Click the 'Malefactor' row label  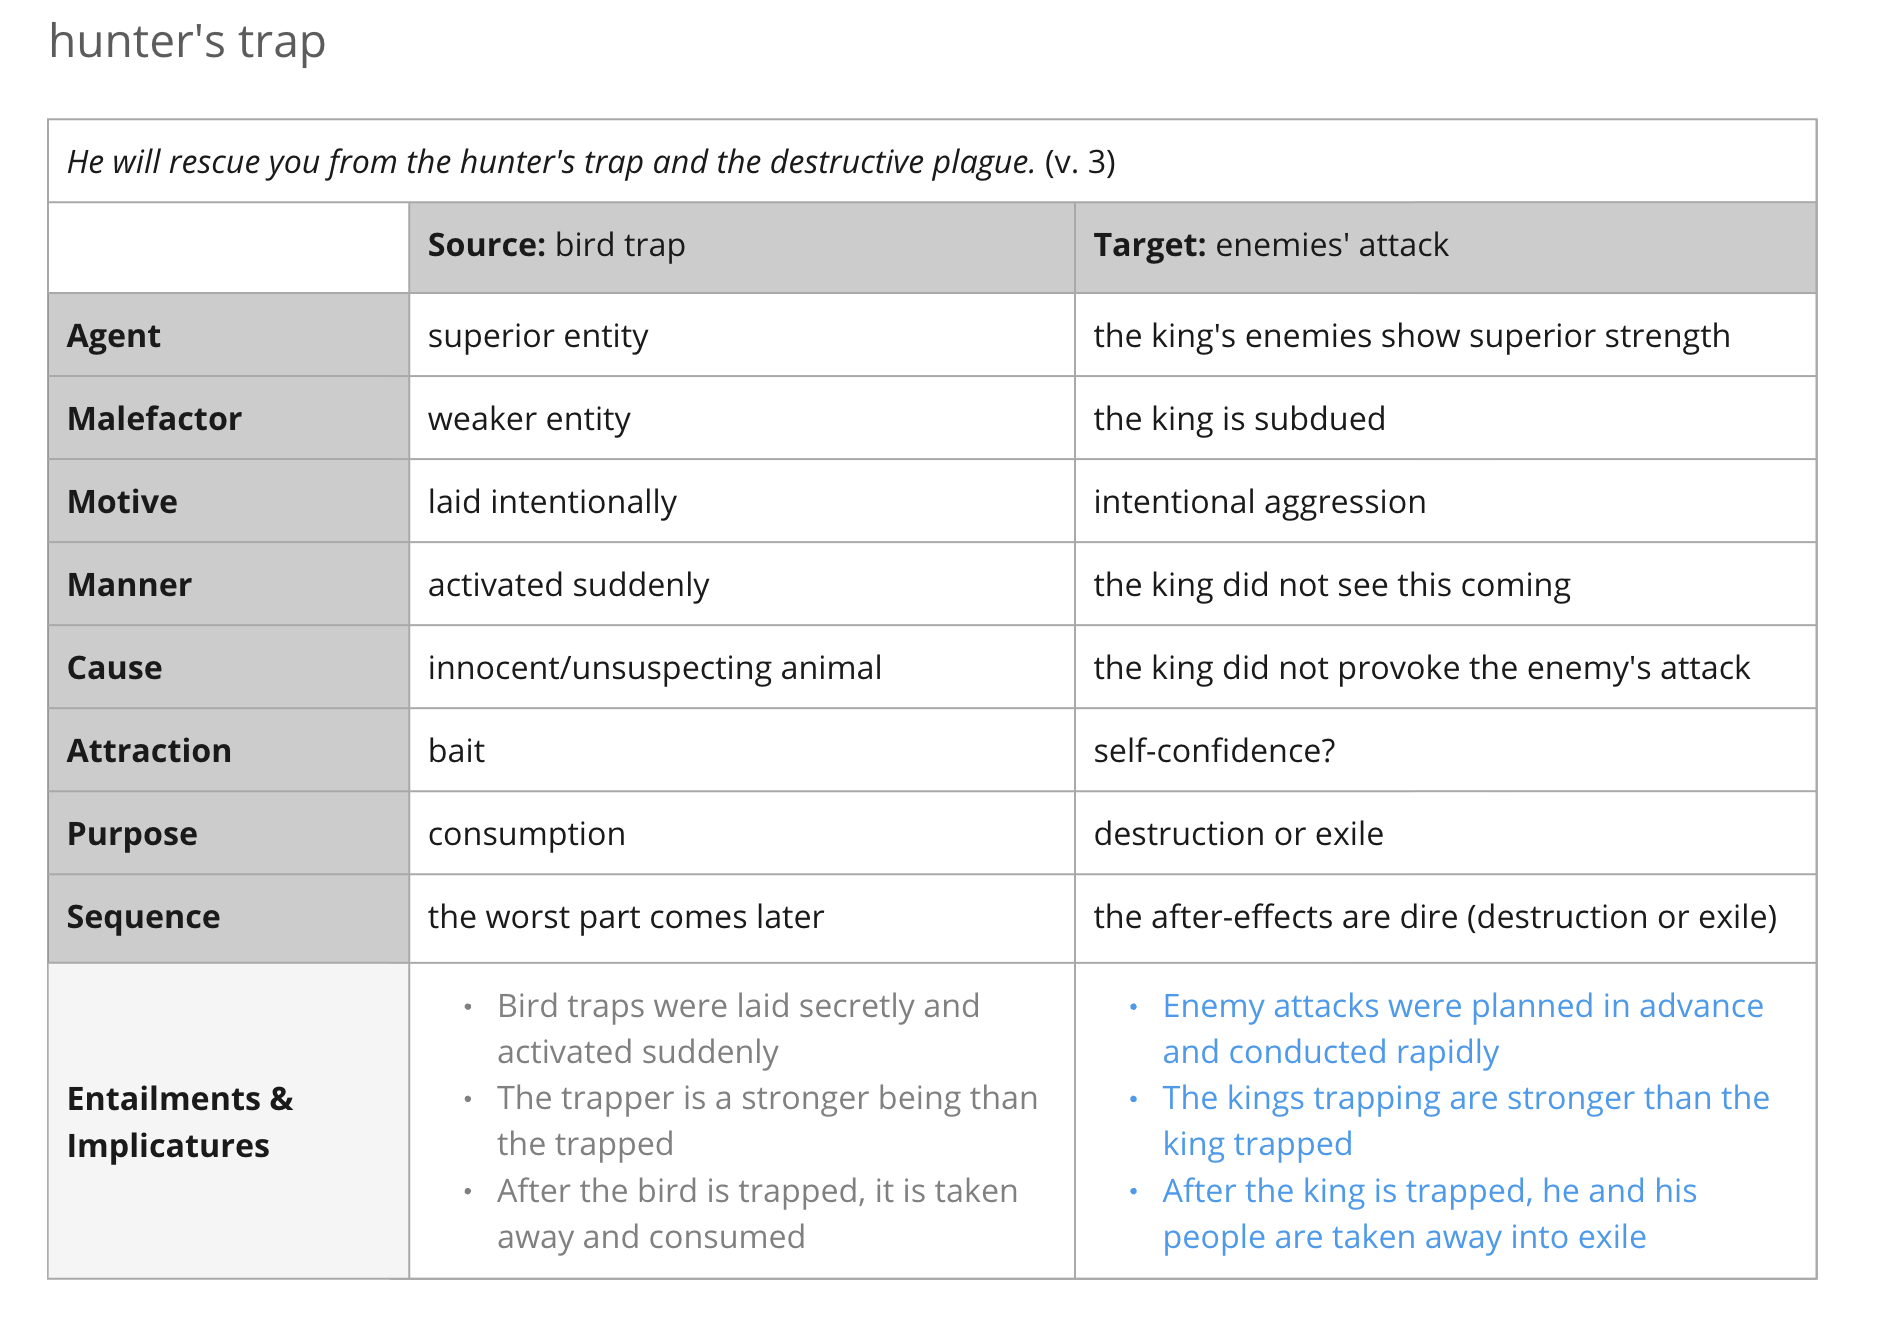(154, 419)
